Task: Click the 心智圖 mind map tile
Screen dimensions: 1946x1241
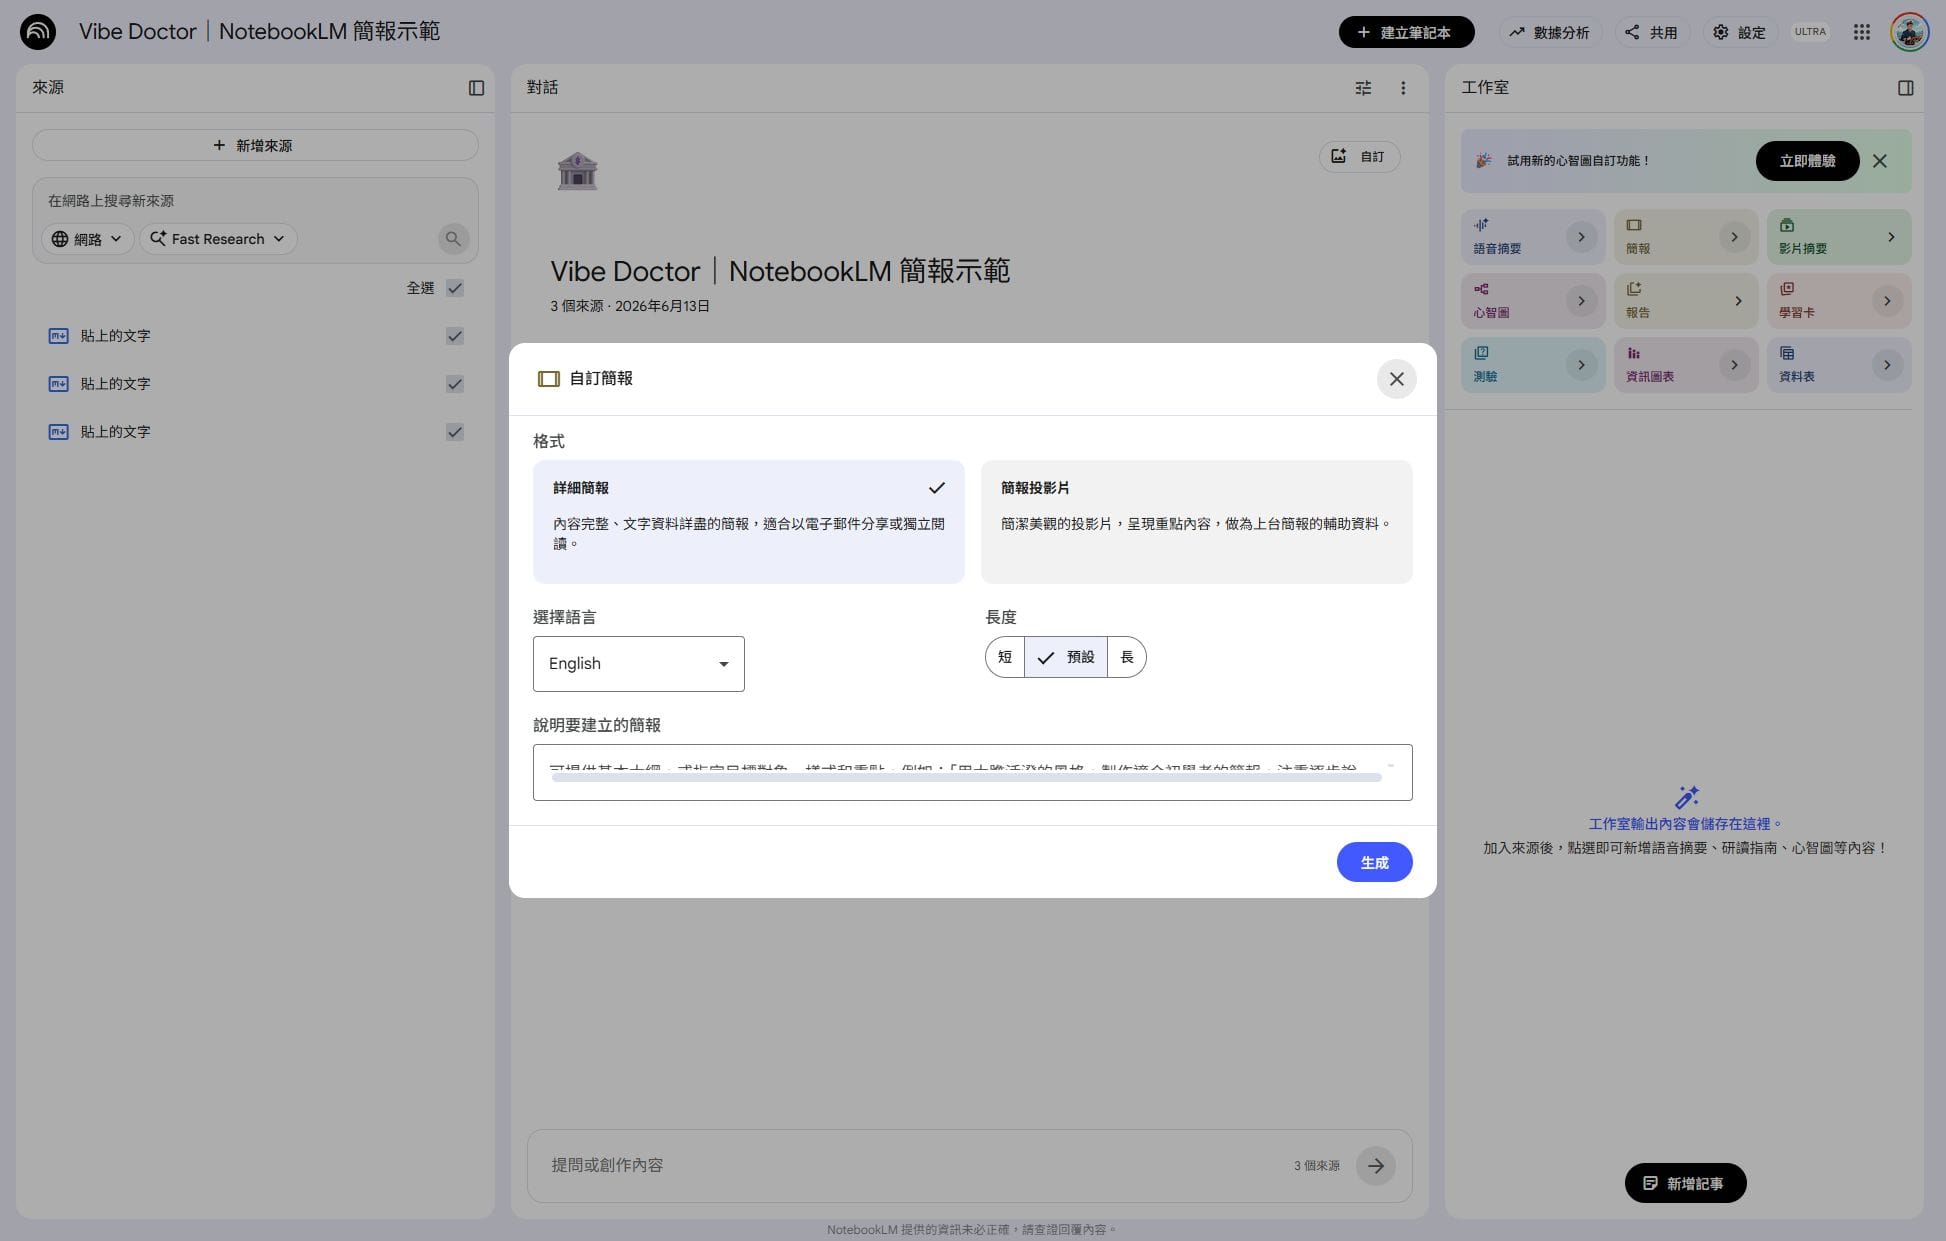Action: [1533, 301]
